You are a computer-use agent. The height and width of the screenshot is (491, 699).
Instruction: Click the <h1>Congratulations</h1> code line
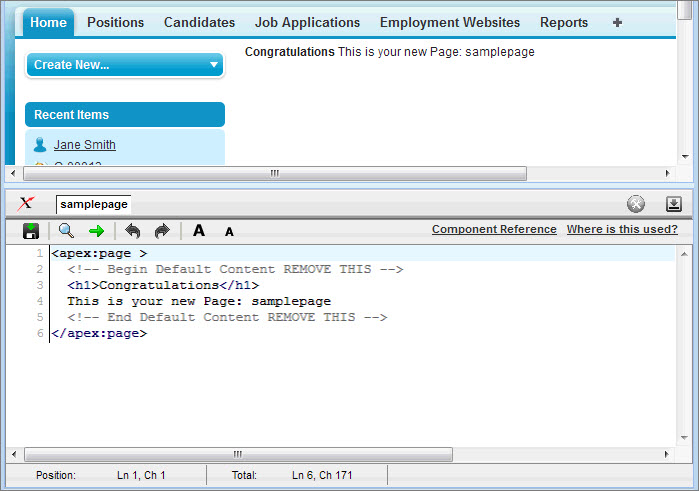point(163,285)
